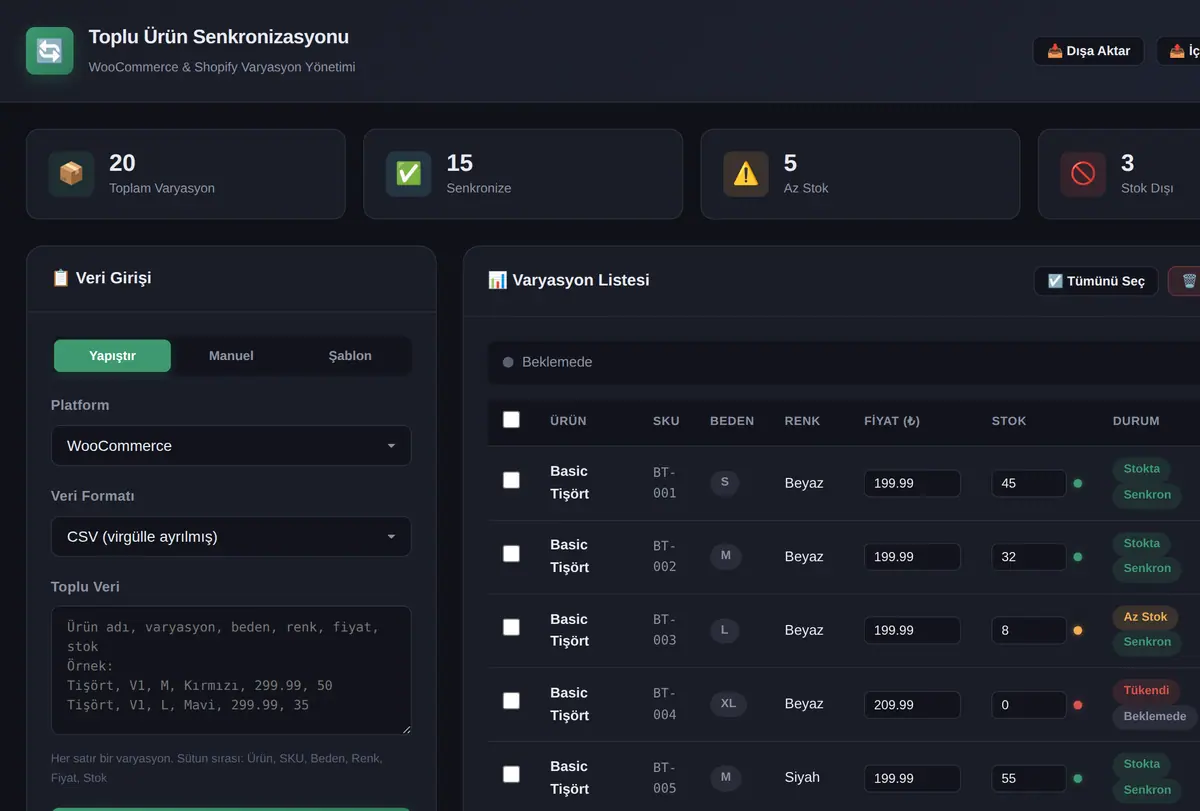Click the Senkron badge in BT-005 row
The width and height of the screenshot is (1200, 811).
click(1147, 790)
